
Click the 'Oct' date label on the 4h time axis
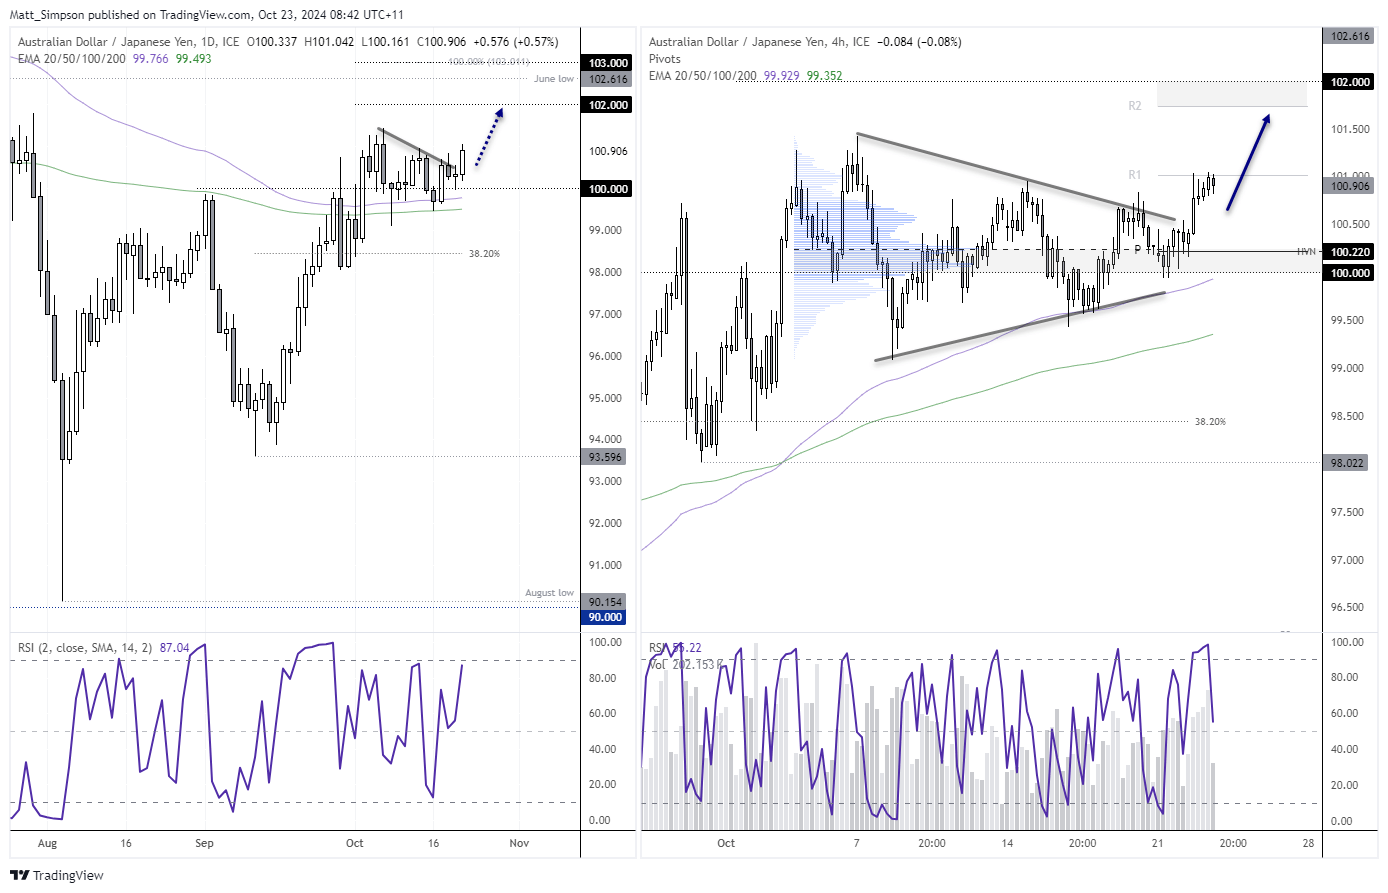point(726,843)
